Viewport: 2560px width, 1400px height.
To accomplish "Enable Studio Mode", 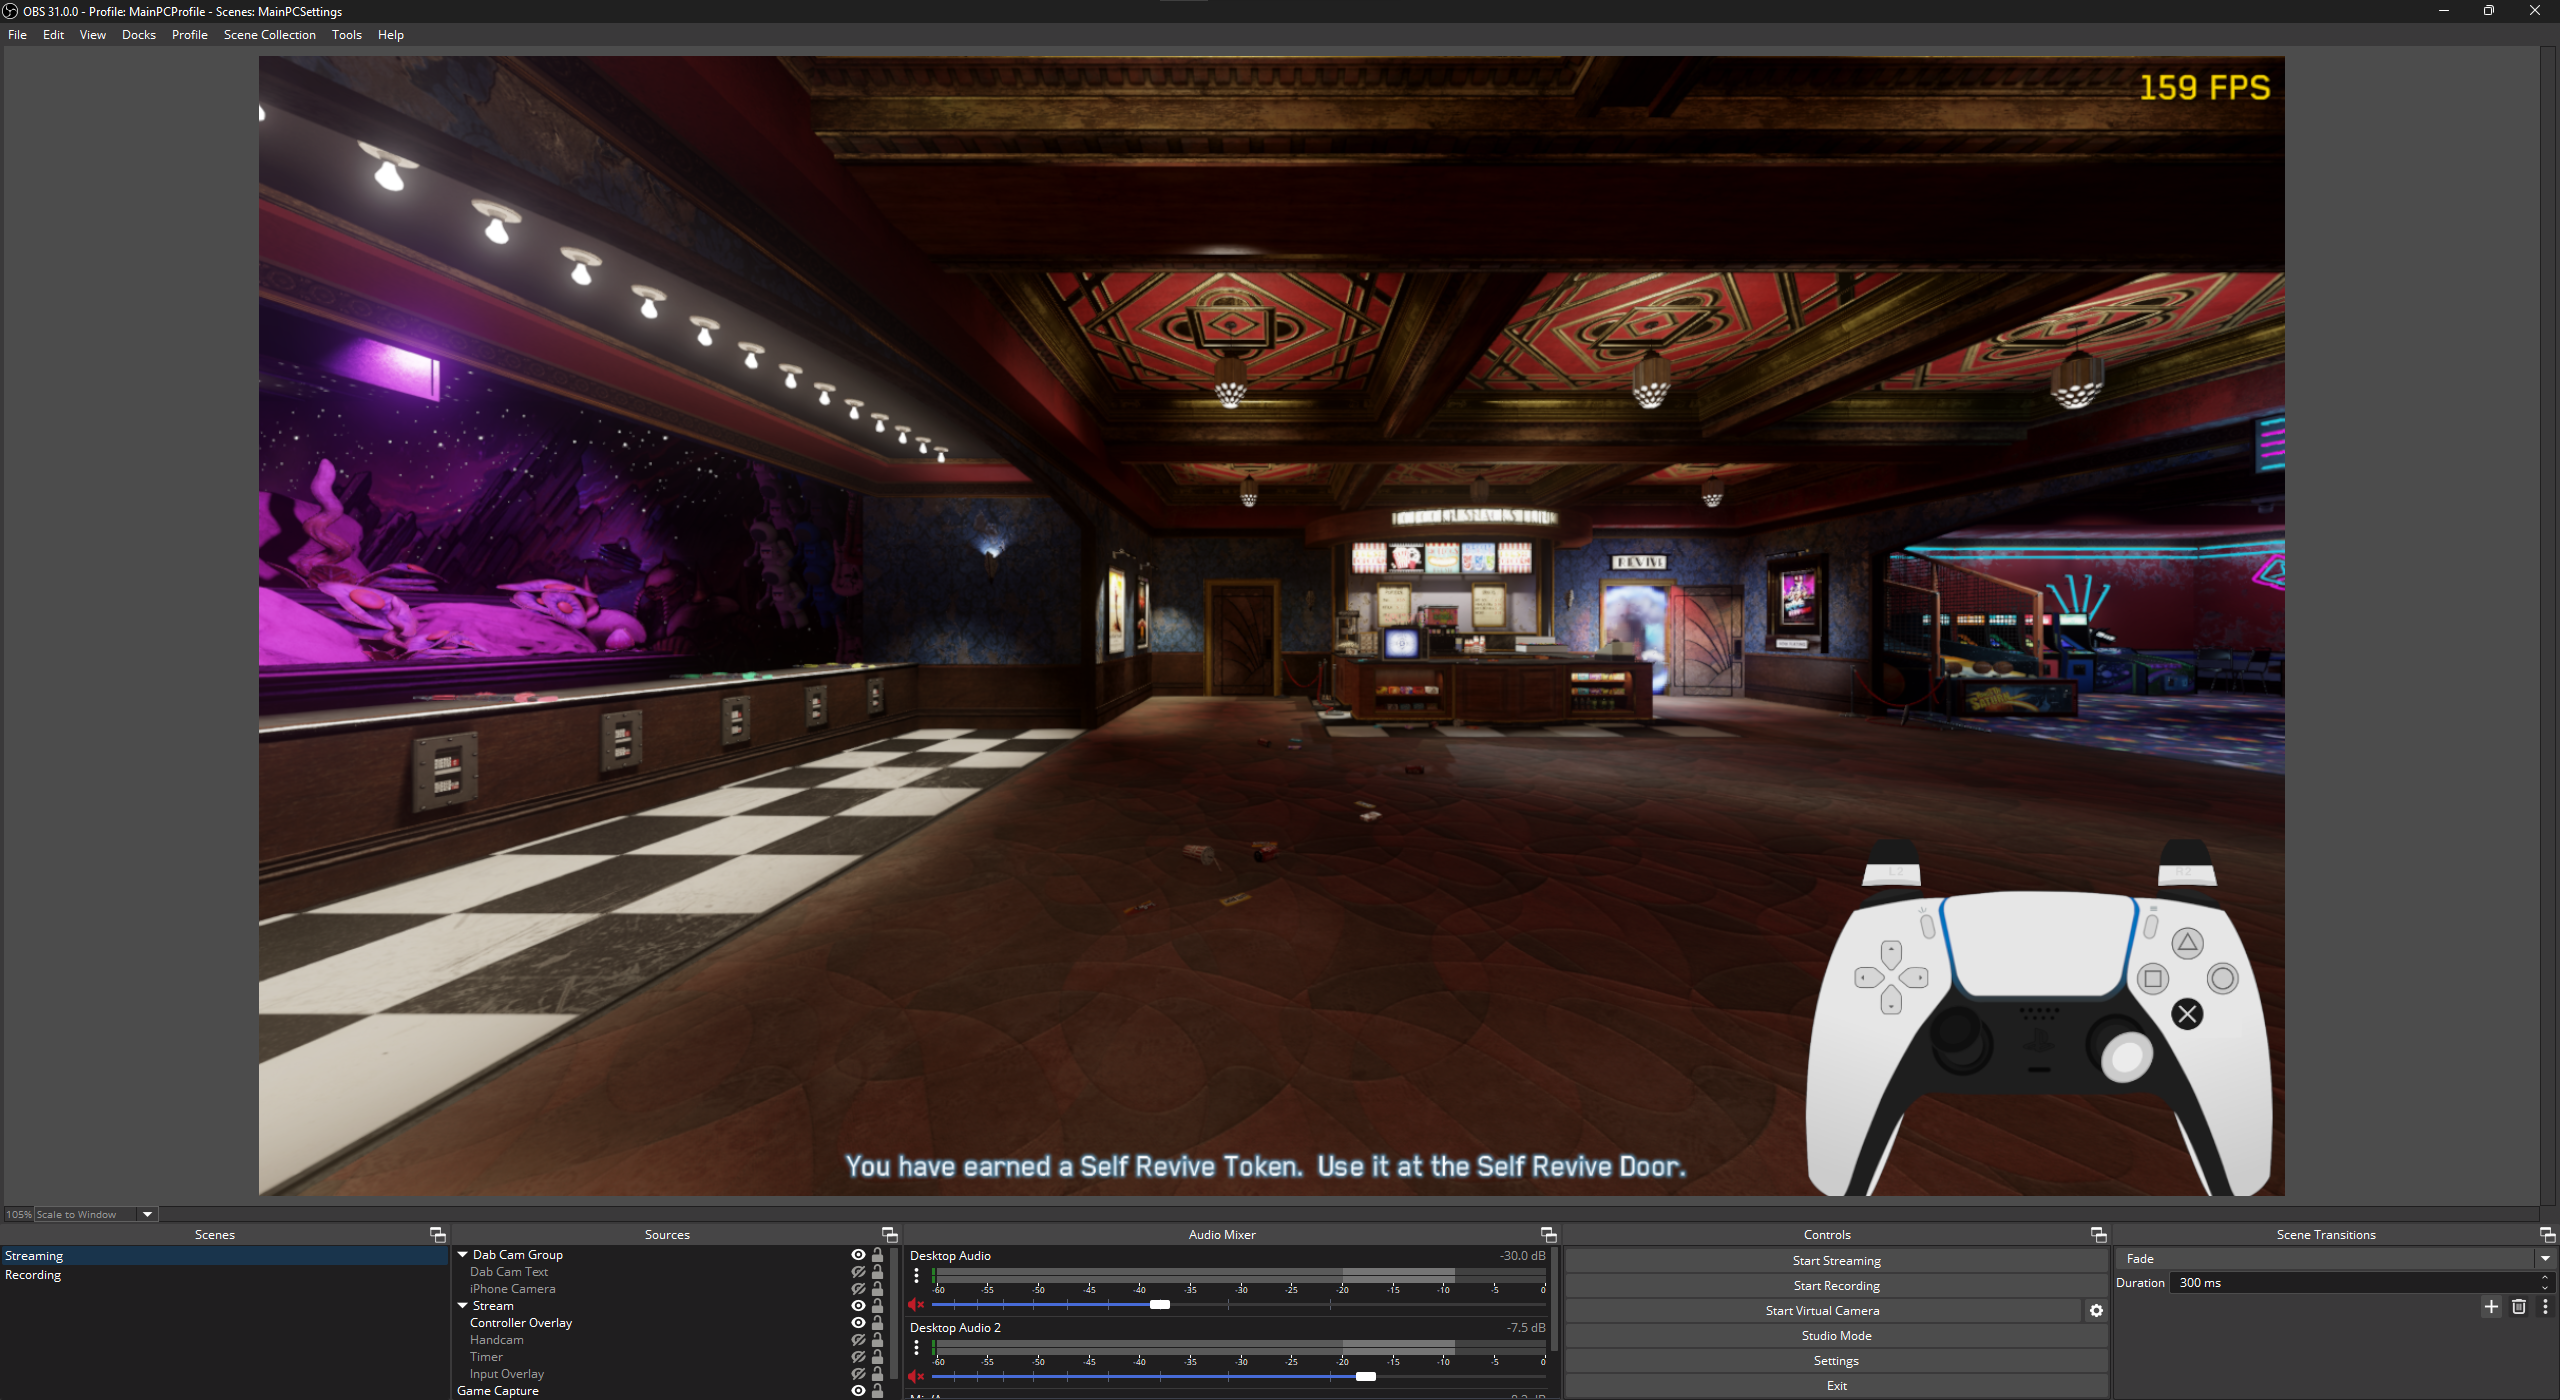I will tap(1836, 1336).
